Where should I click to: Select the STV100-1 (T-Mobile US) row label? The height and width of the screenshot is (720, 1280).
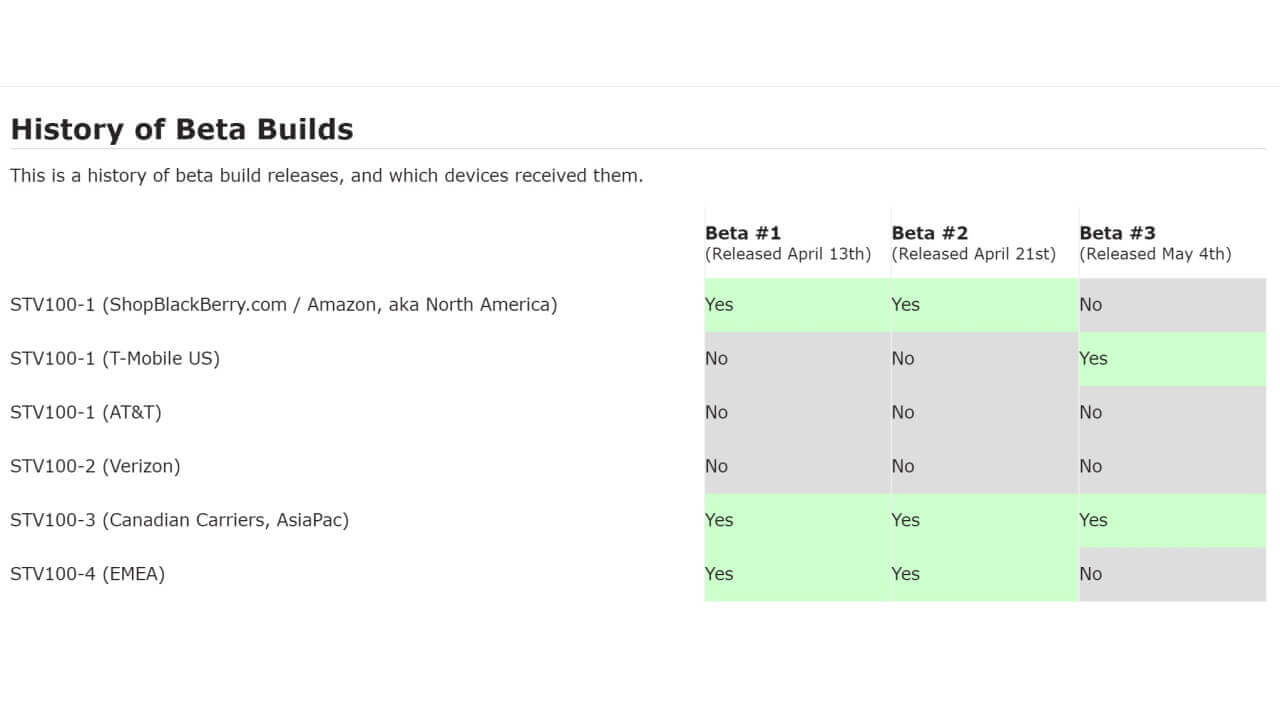pos(115,358)
